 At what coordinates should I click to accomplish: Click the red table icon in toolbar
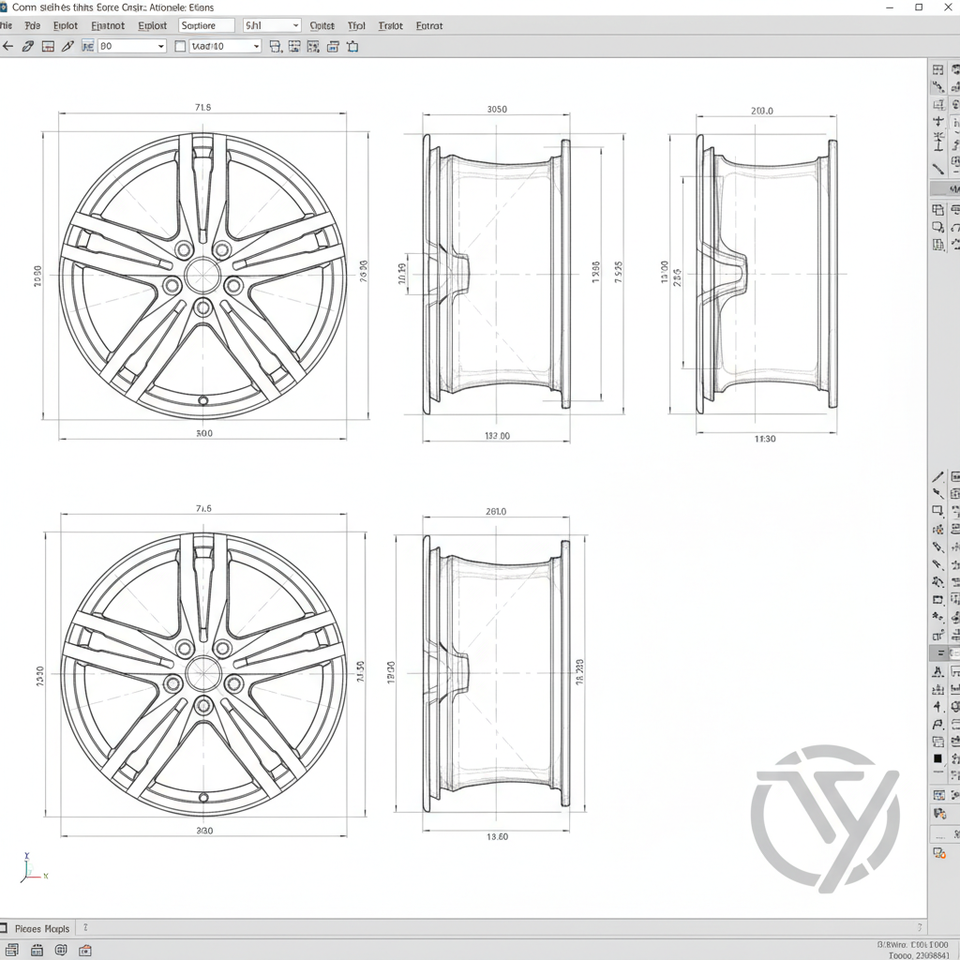[x=47, y=46]
